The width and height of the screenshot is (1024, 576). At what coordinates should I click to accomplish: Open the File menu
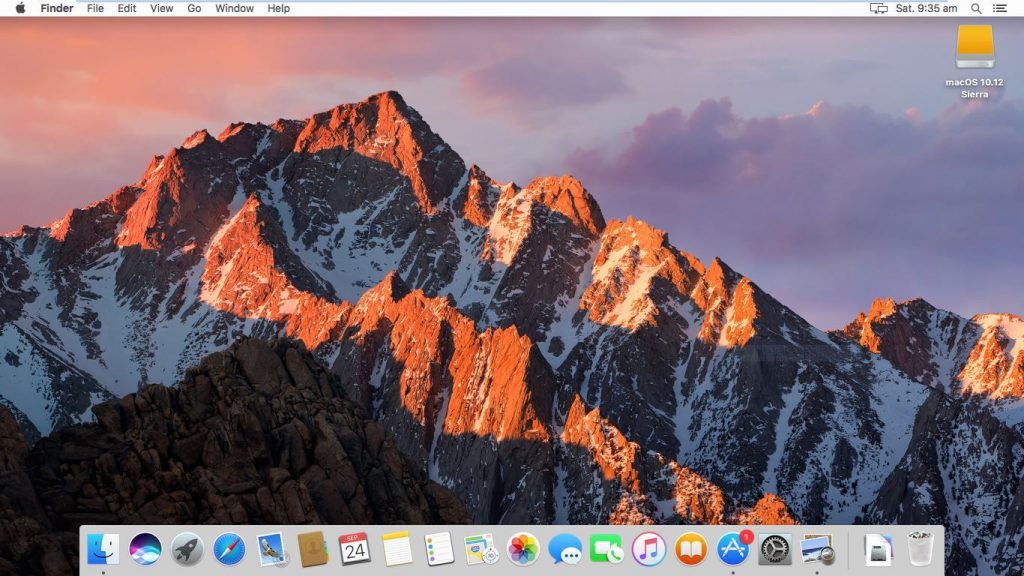[95, 8]
